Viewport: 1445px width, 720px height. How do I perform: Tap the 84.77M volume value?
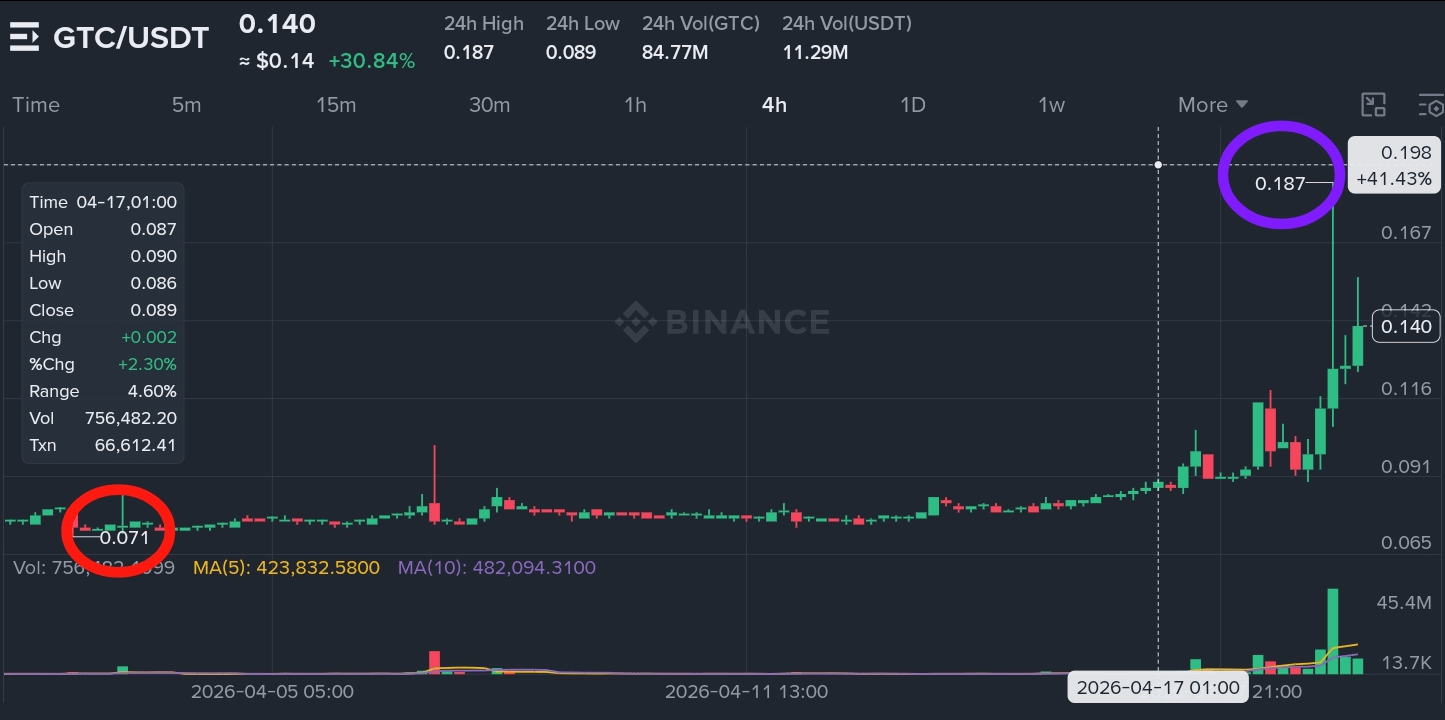coord(675,52)
